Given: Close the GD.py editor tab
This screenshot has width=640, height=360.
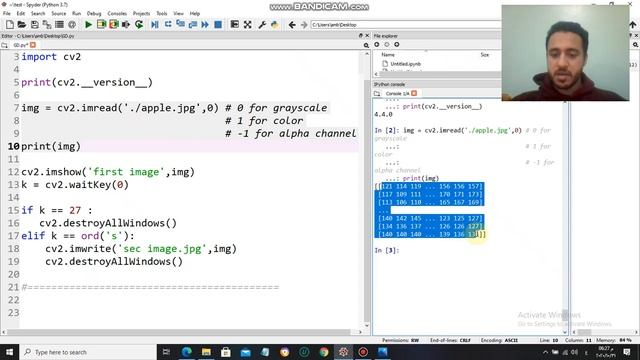Looking at the screenshot, I should tap(33, 45).
